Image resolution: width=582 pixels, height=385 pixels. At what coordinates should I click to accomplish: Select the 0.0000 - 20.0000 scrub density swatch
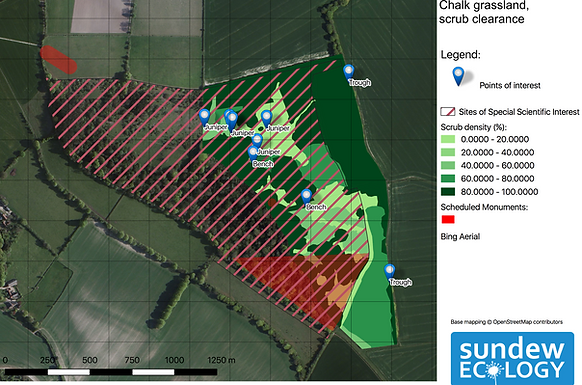tap(448, 140)
